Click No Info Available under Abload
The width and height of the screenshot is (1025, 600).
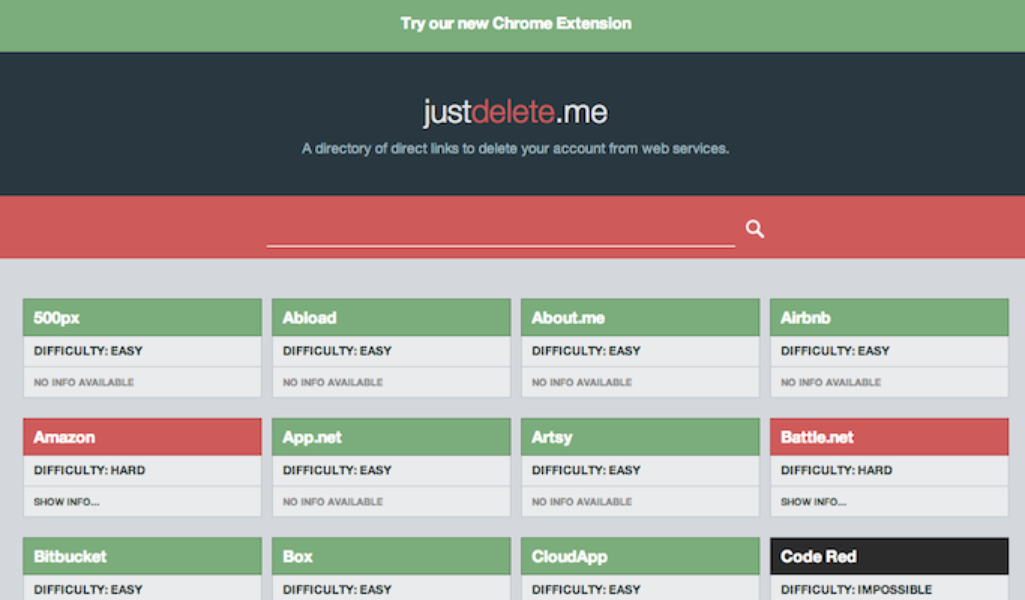click(x=333, y=382)
